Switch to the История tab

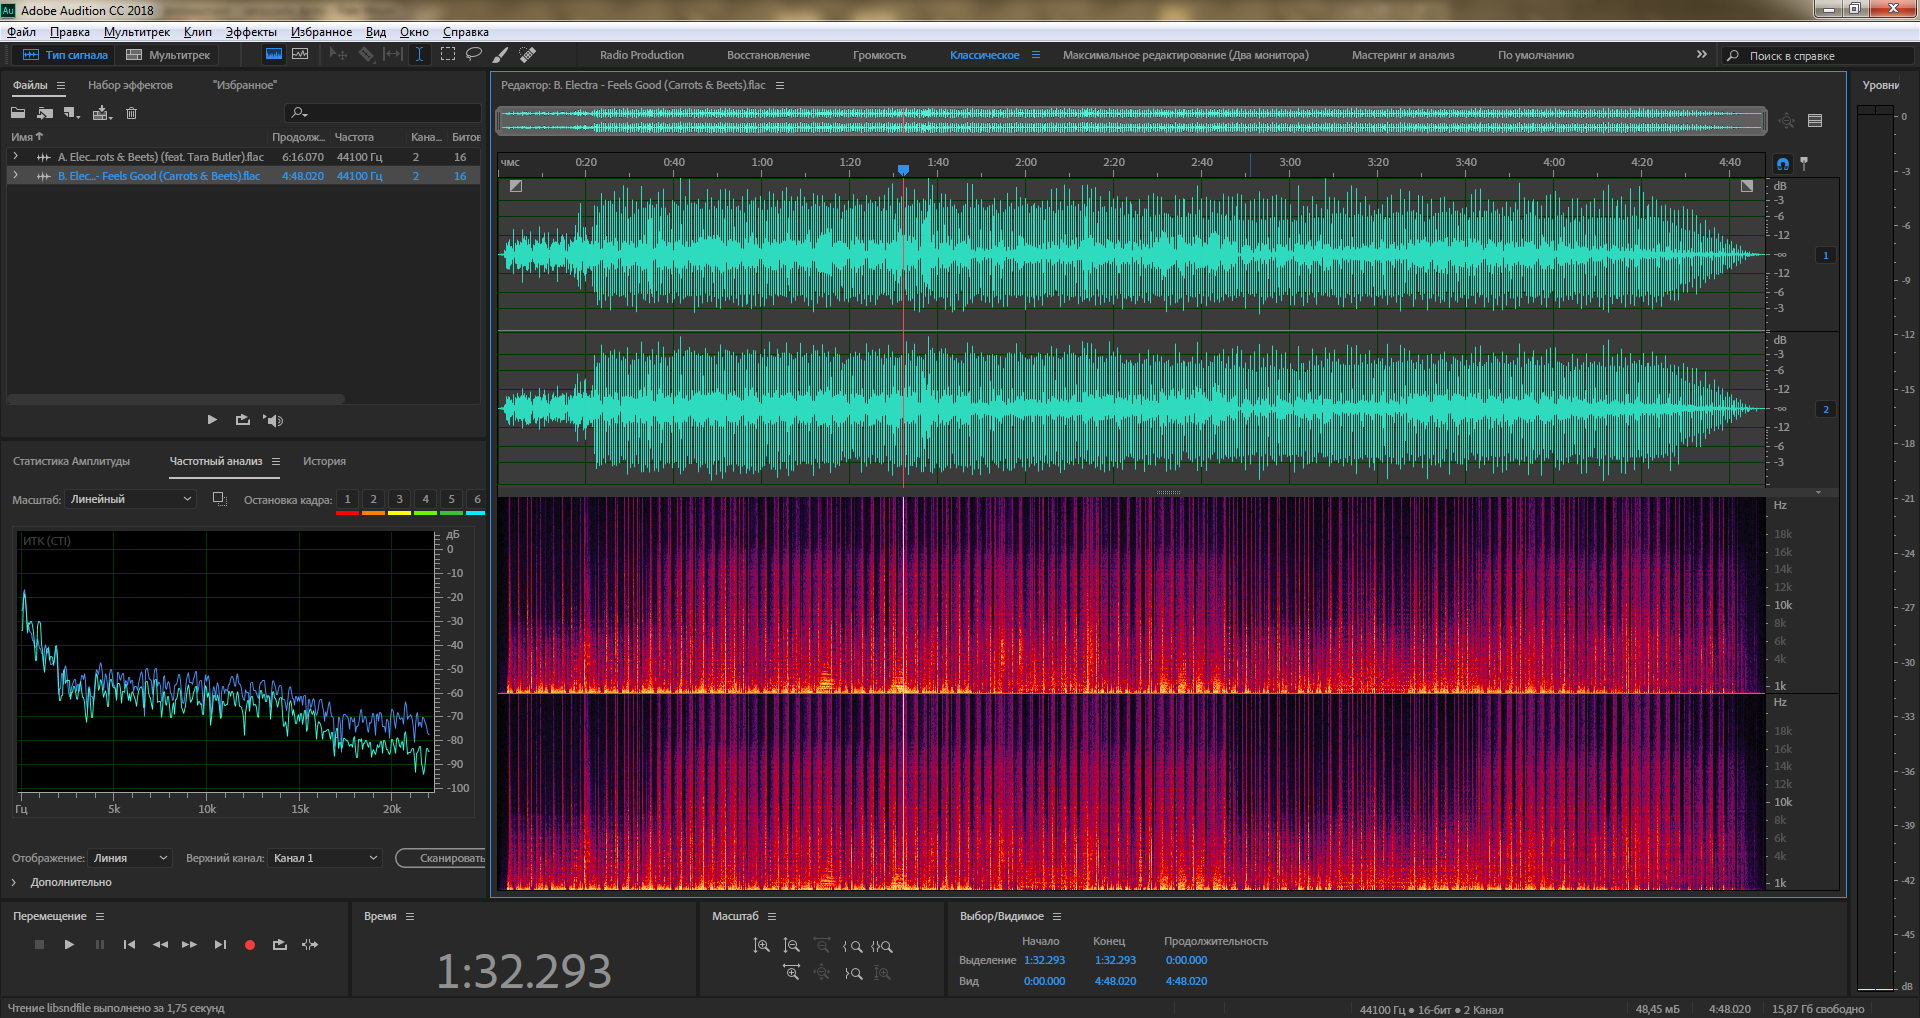coord(324,461)
